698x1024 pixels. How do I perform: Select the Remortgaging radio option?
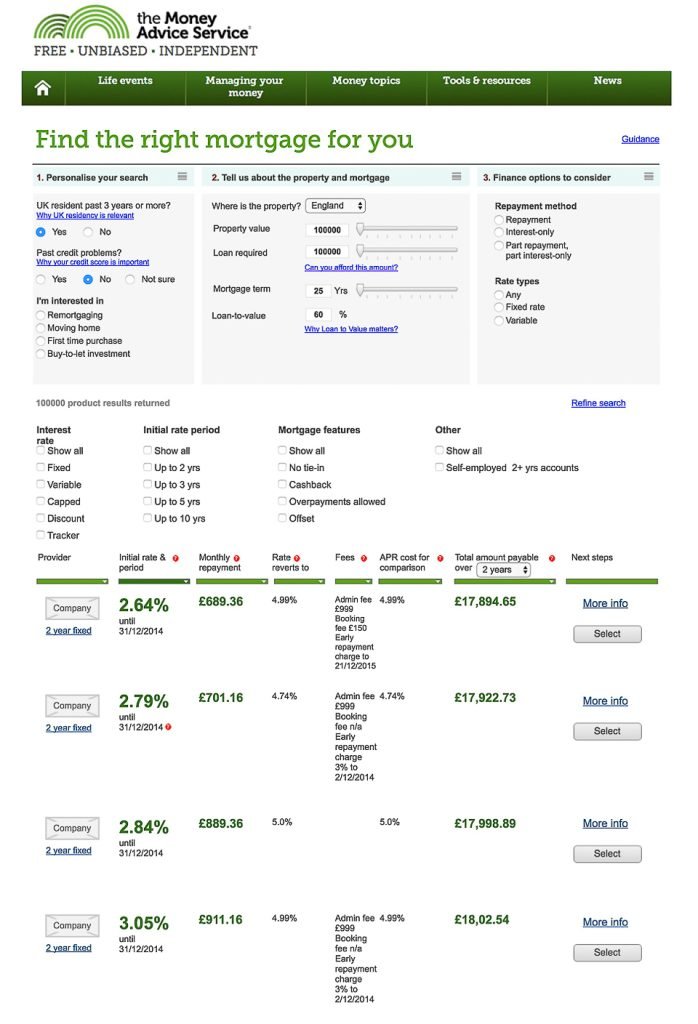tap(41, 315)
